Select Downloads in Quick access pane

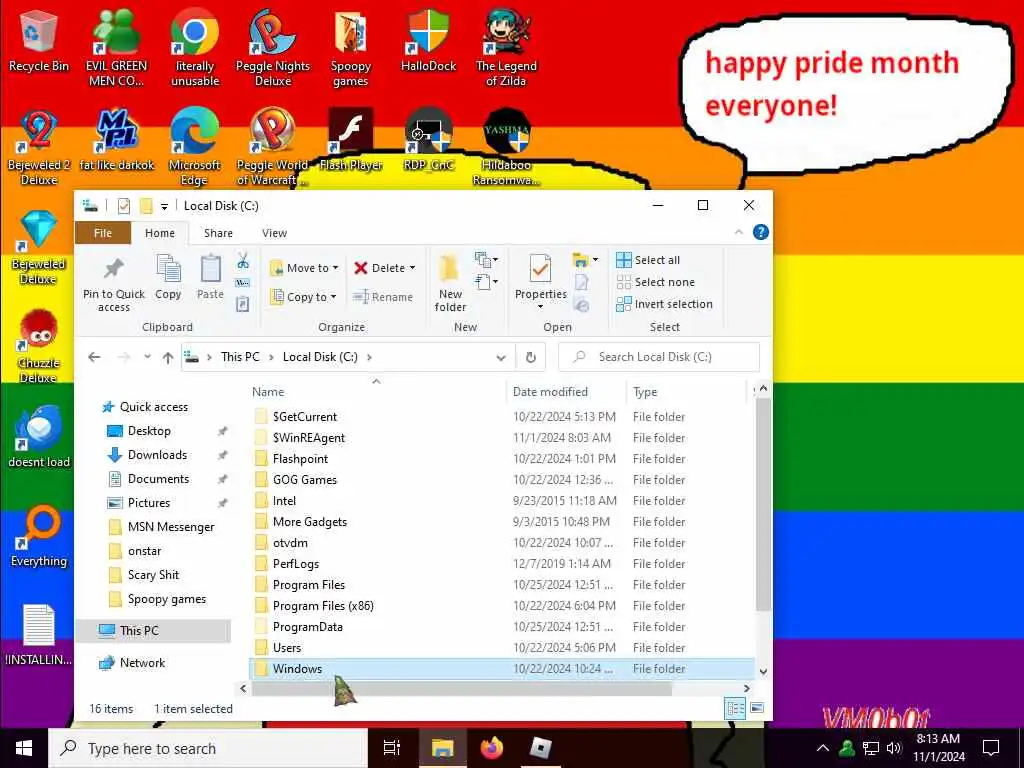click(157, 455)
